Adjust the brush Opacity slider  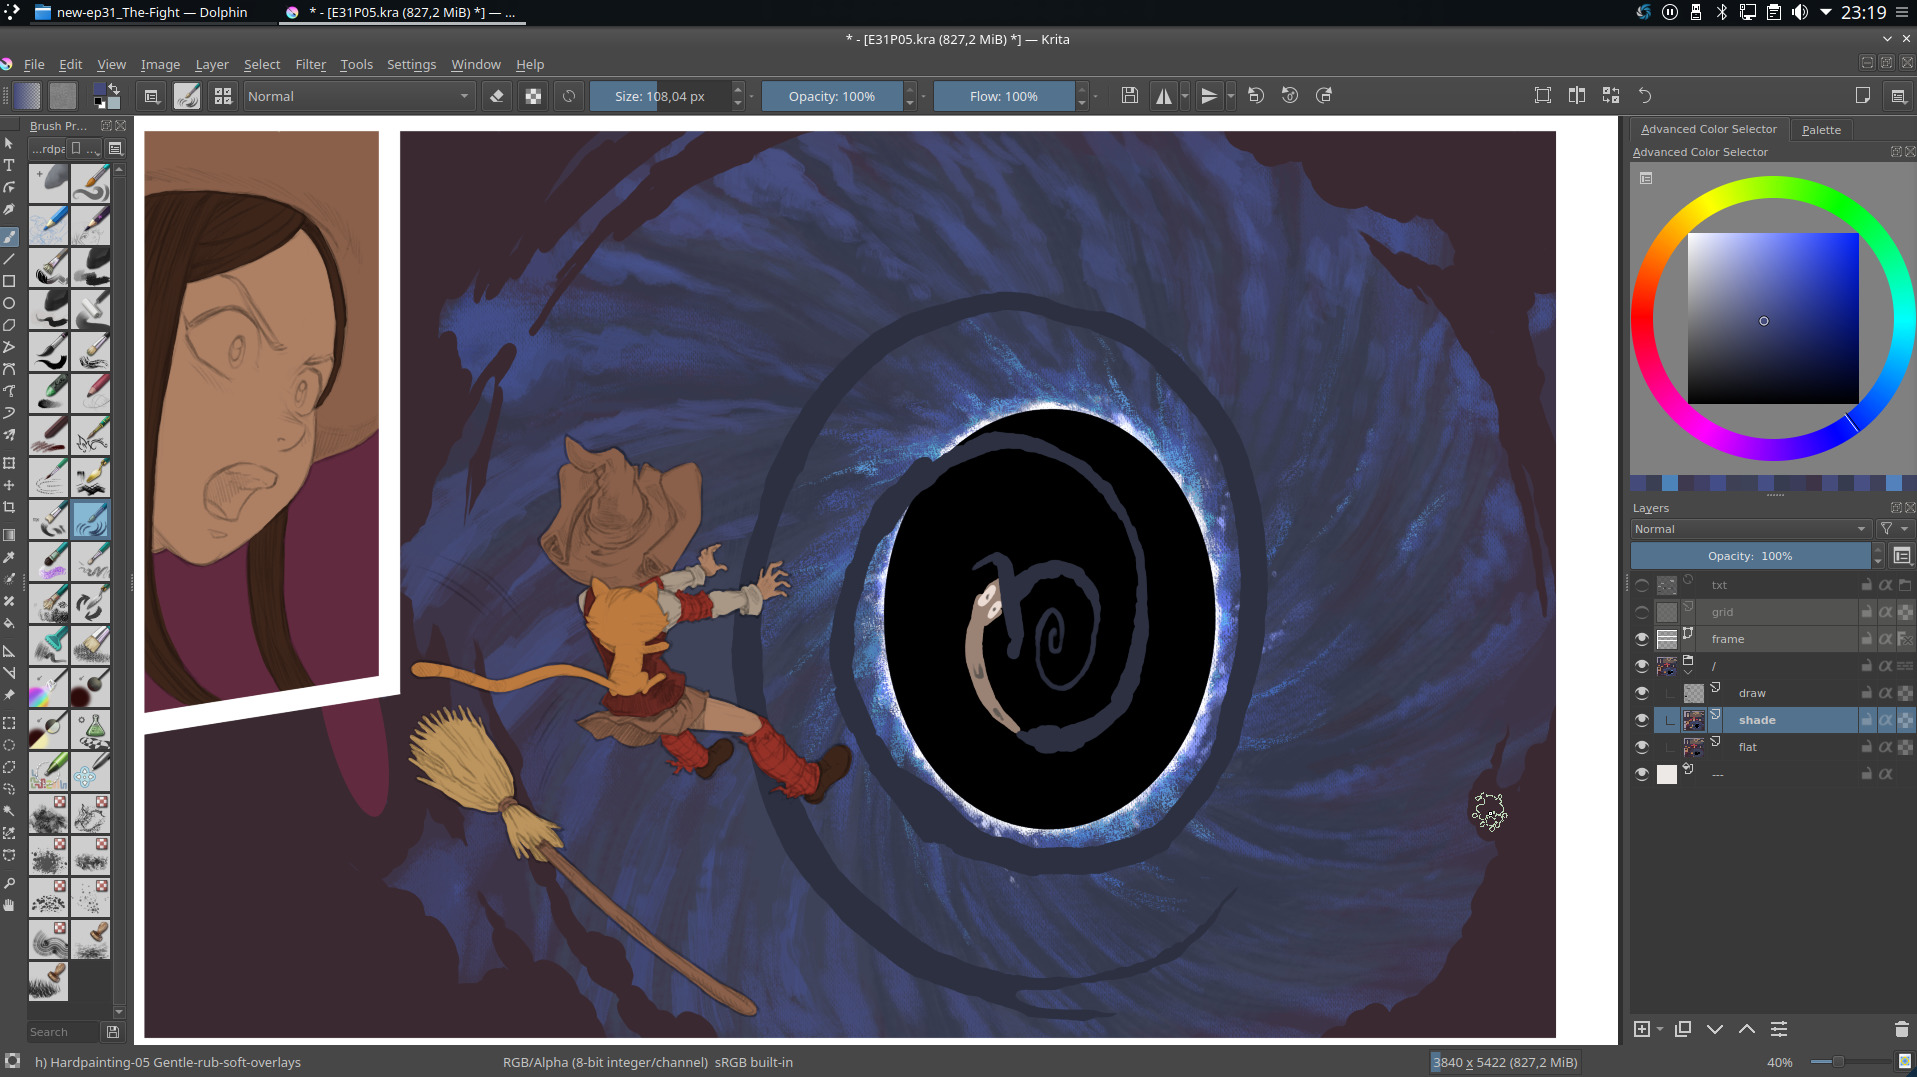[x=831, y=96]
